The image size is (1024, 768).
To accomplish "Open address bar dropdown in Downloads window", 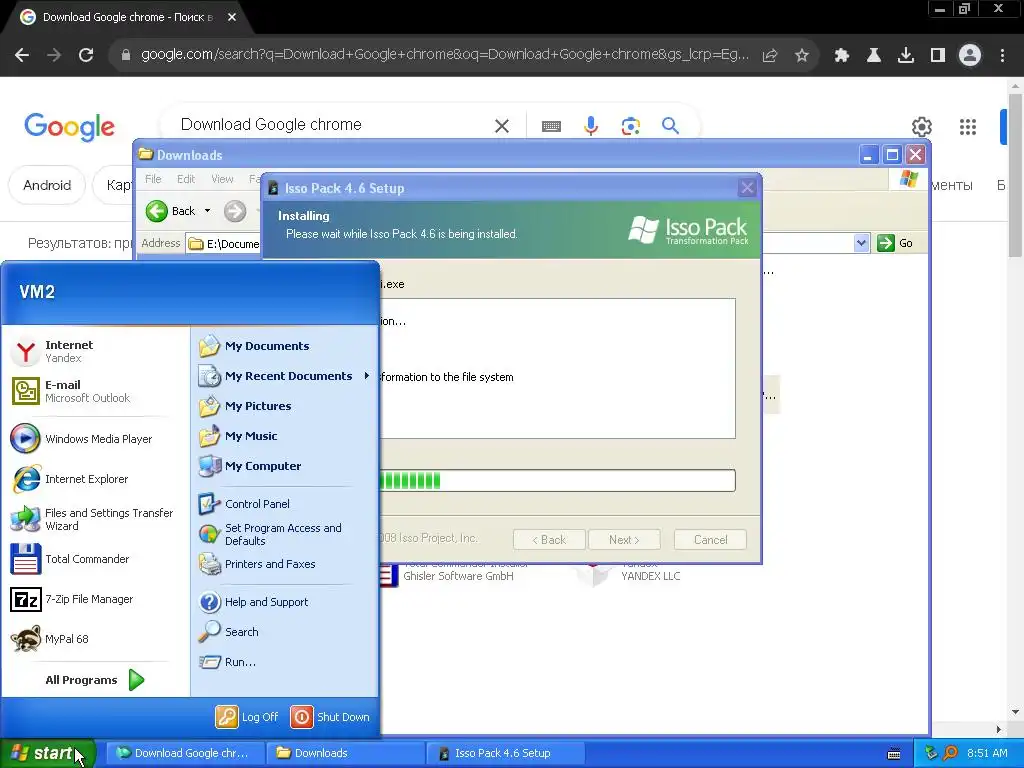I will 861,243.
